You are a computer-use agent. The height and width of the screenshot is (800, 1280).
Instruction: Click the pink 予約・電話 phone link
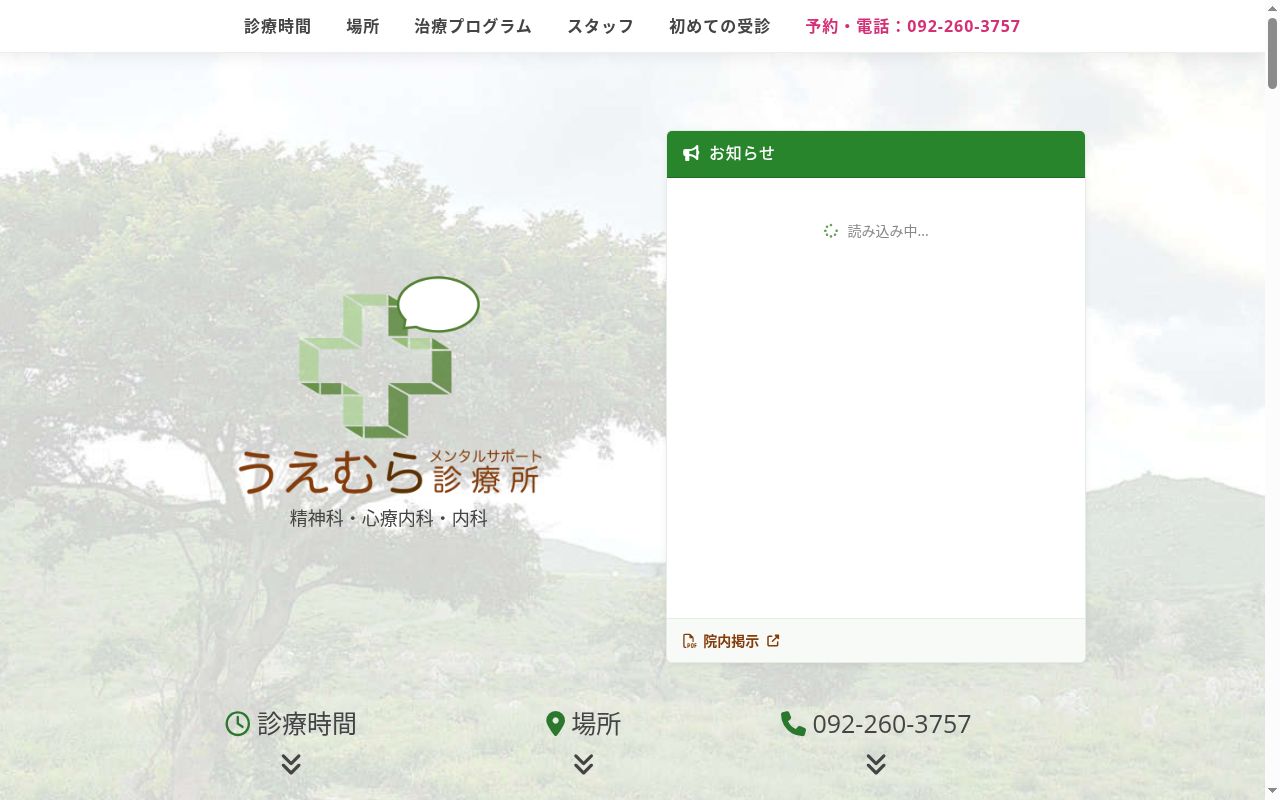tap(913, 26)
